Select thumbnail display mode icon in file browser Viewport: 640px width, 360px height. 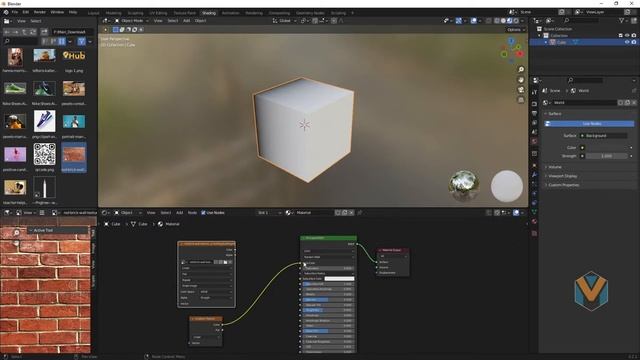pyautogui.click(x=62, y=41)
